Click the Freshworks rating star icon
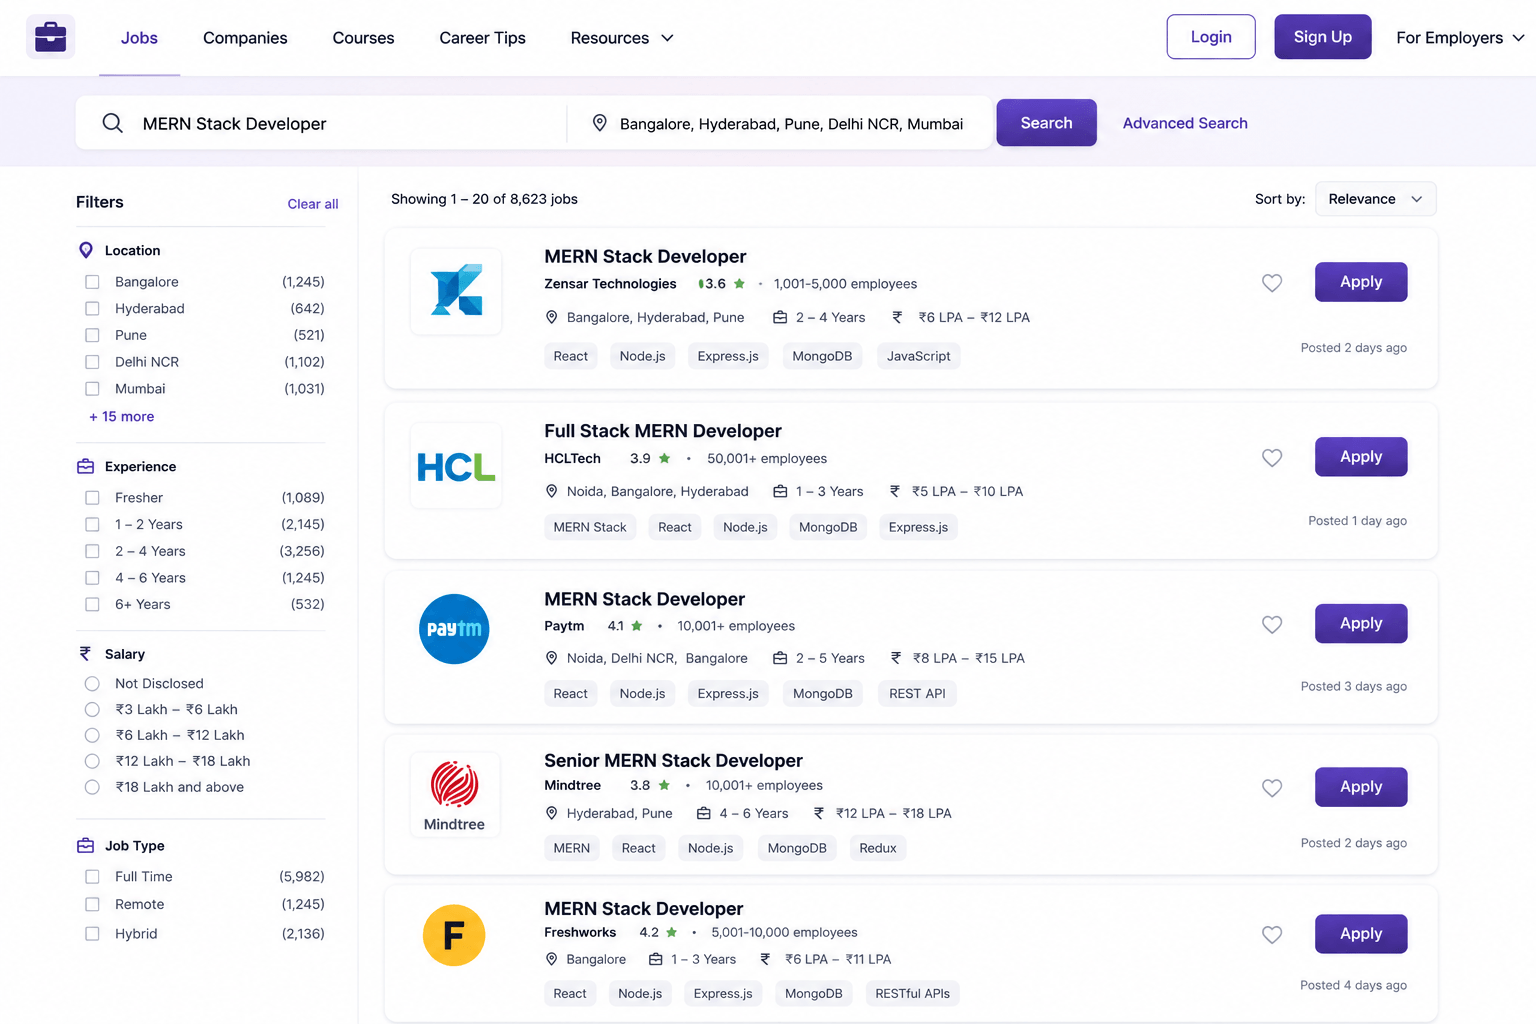The height and width of the screenshot is (1024, 1536). [672, 933]
